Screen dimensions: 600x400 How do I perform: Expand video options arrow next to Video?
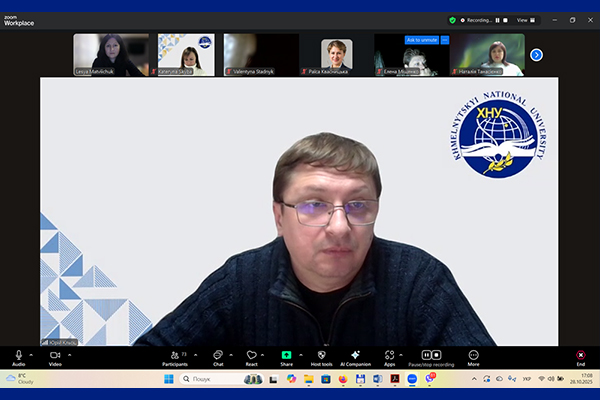pos(69,354)
